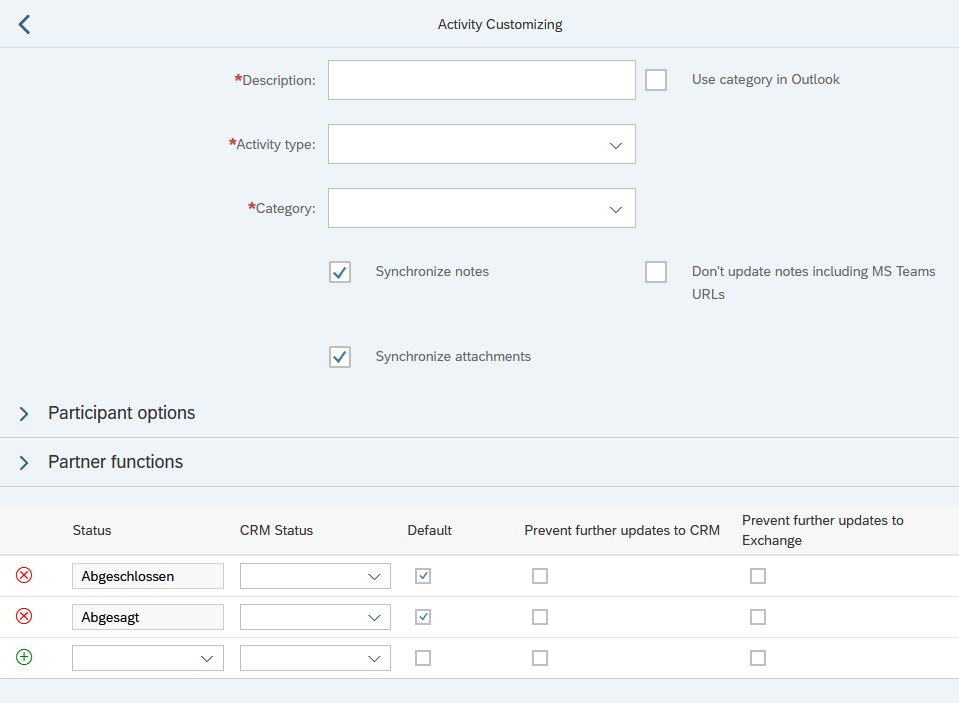Open the Category dropdown

615,209
